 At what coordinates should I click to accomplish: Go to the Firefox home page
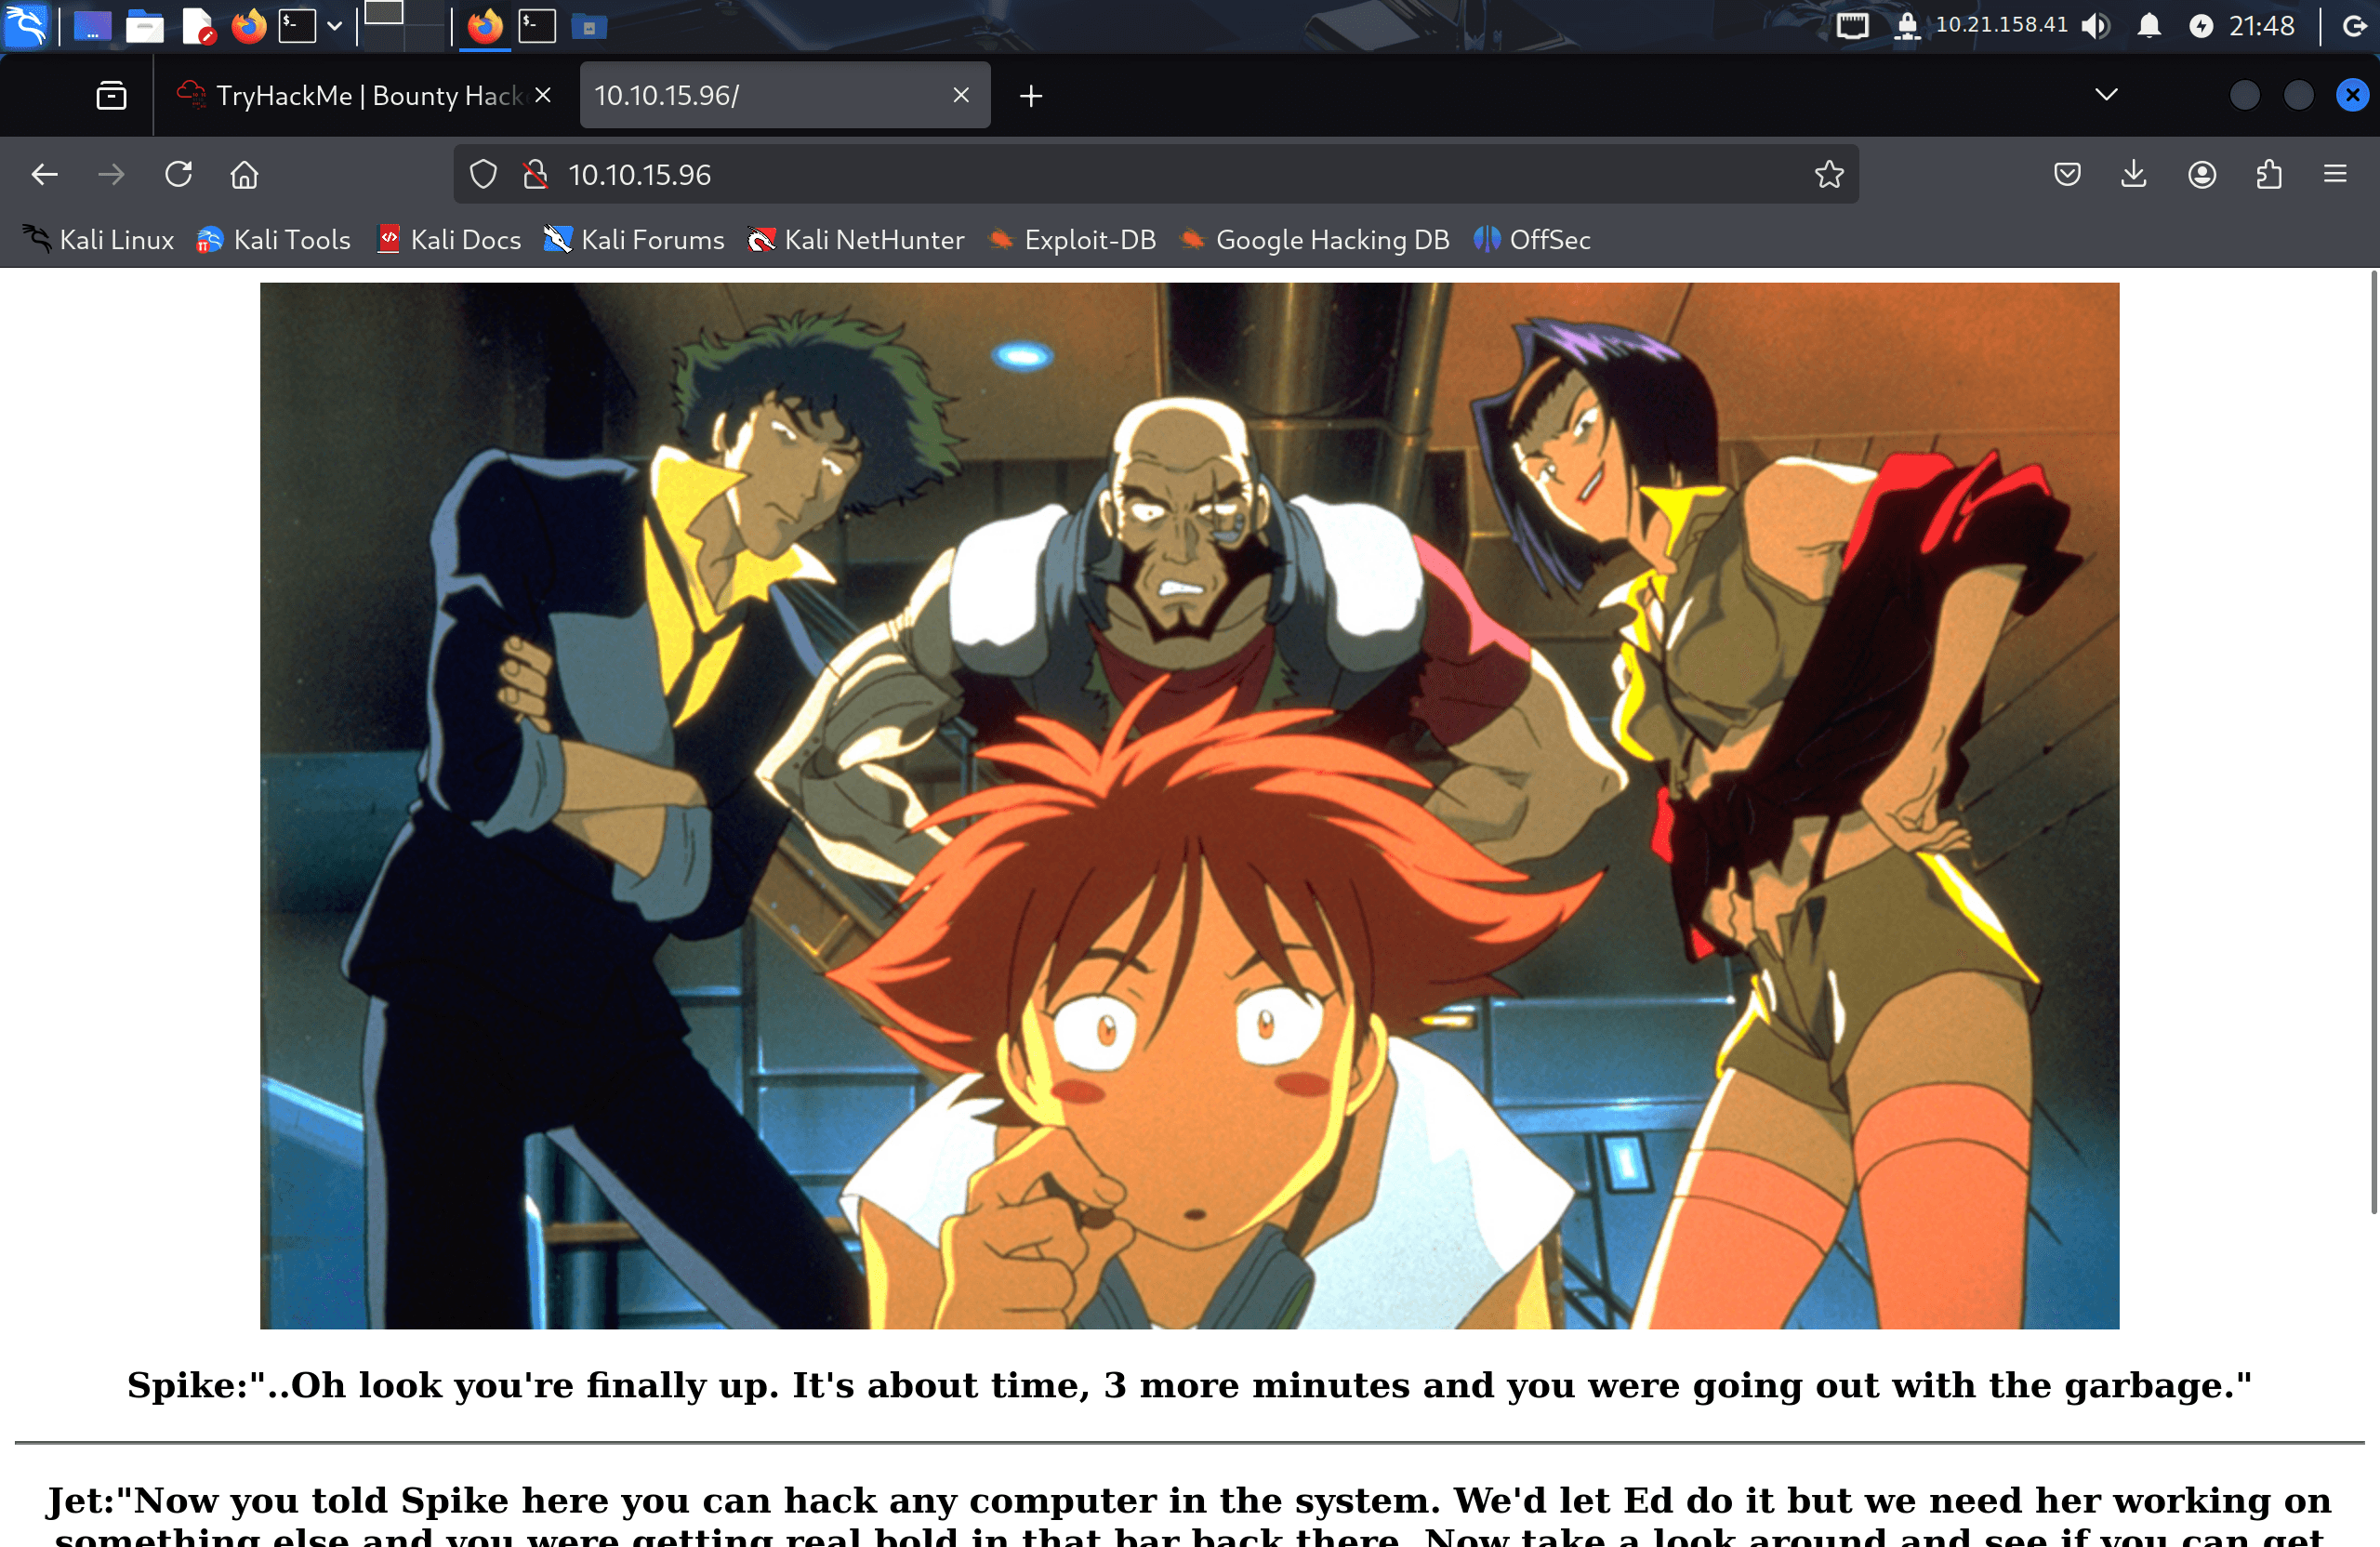(x=245, y=175)
